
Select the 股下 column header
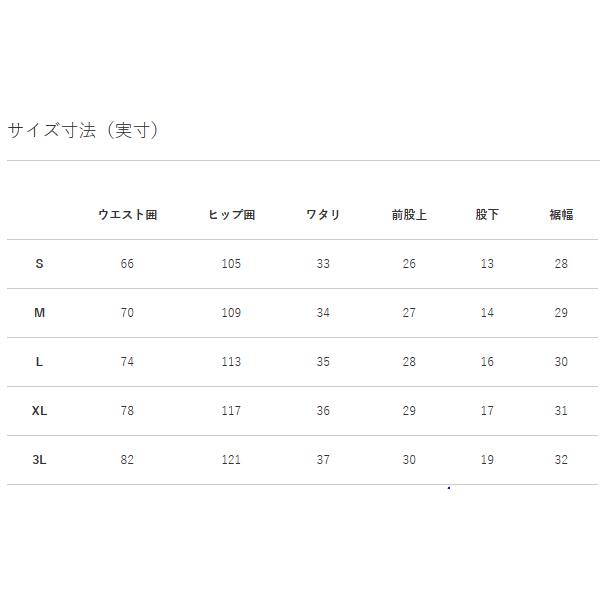pos(487,215)
